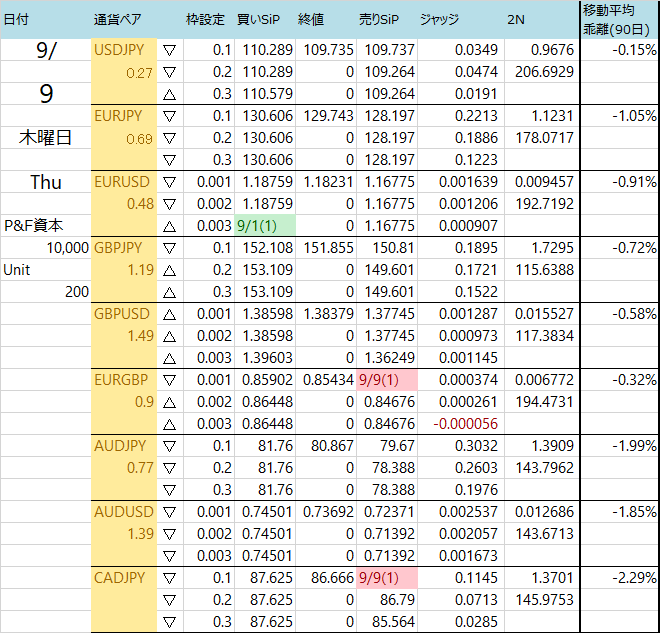Select the pink 9/9(1) cell in EURGBP row
The image size is (660, 633).
coord(387,380)
